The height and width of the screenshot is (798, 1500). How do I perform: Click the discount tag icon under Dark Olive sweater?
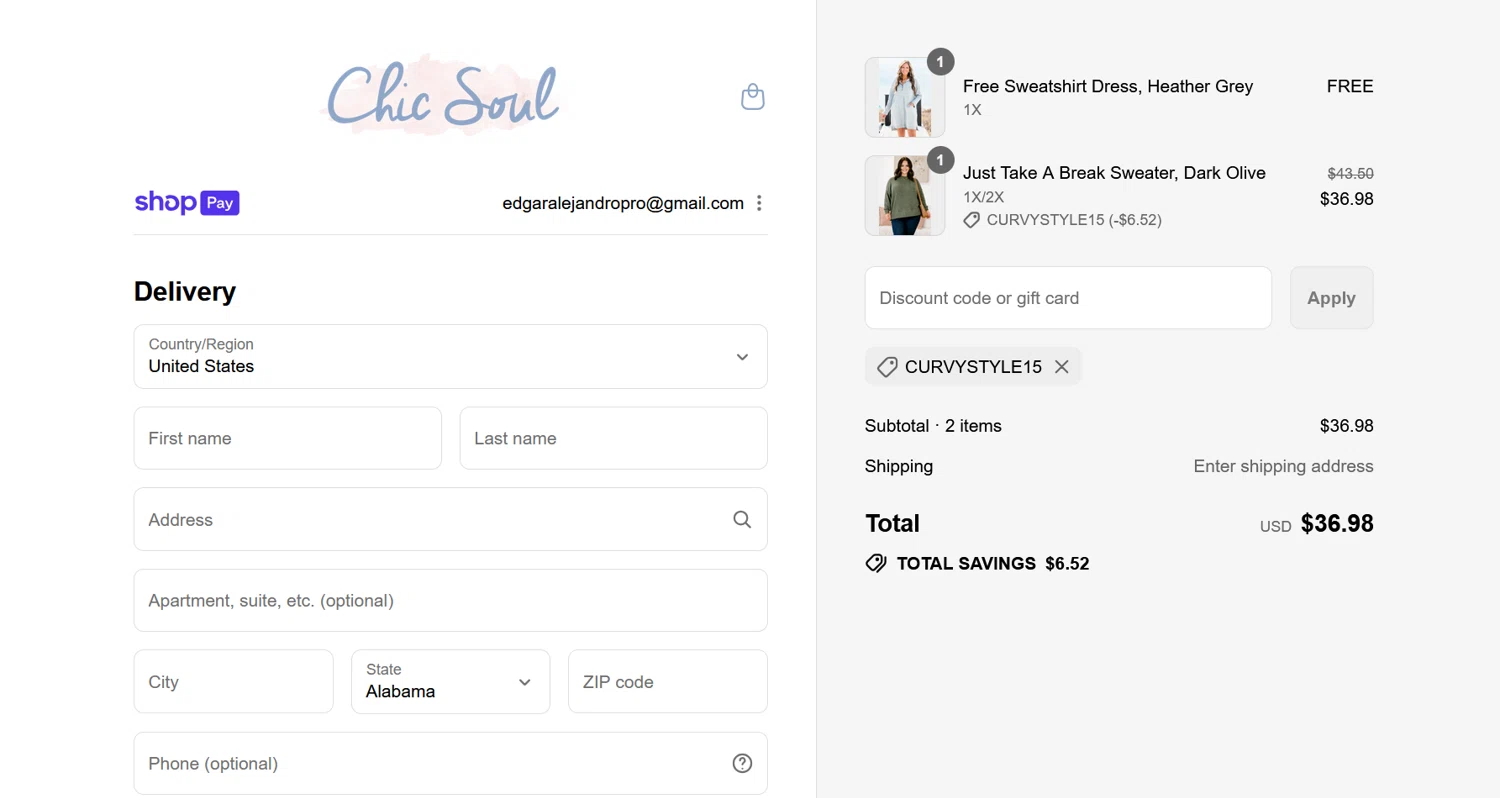point(972,220)
